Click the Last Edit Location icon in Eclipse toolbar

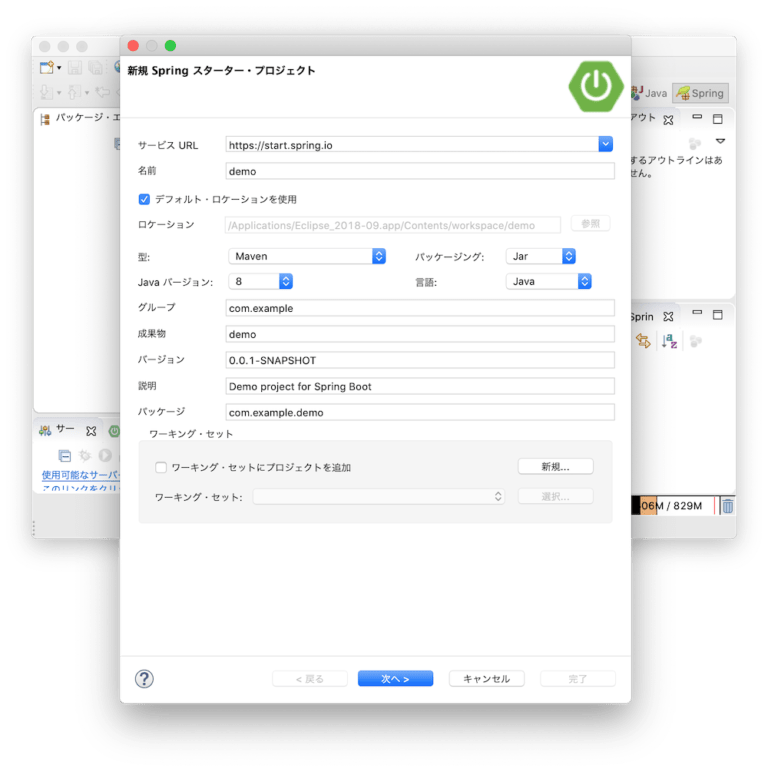(x=103, y=92)
